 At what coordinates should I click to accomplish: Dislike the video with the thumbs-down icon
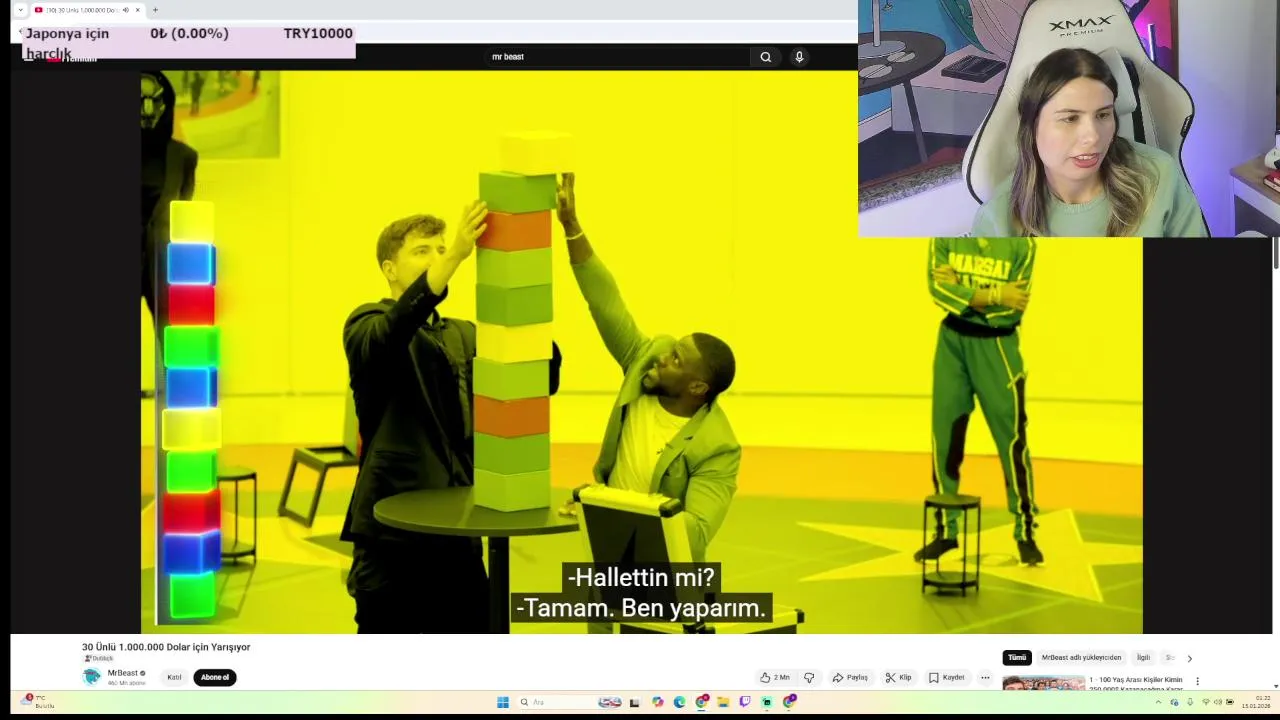pyautogui.click(x=809, y=677)
